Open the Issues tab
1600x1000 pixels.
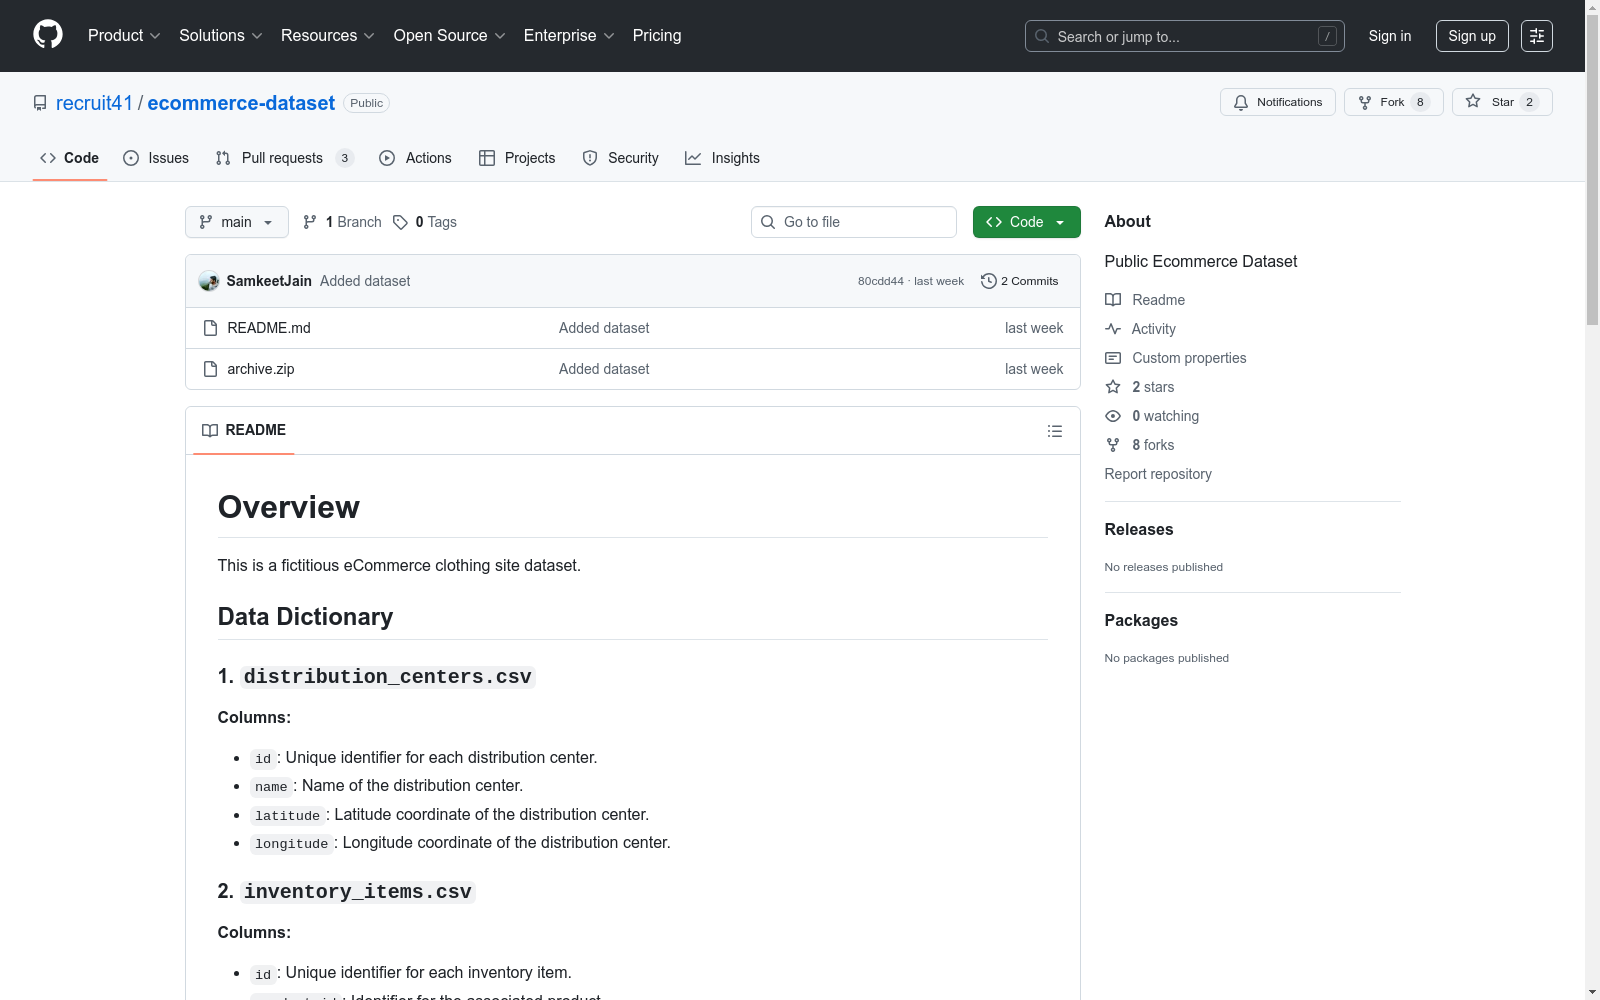pyautogui.click(x=156, y=158)
